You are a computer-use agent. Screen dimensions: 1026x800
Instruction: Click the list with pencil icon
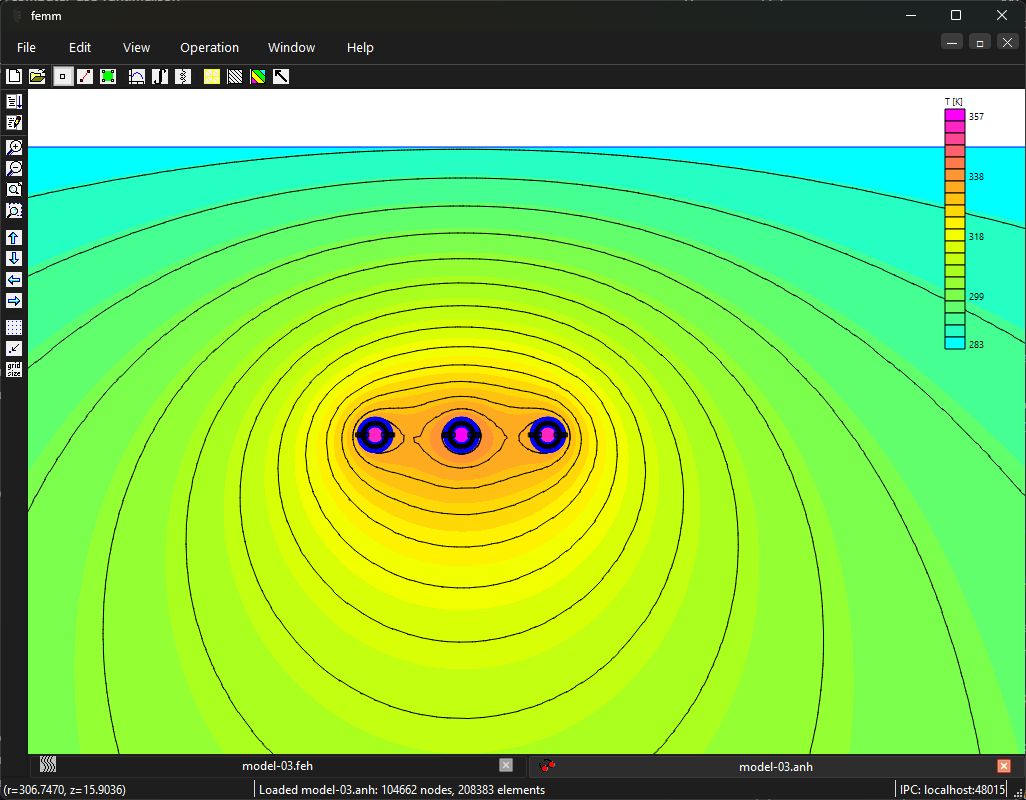coord(14,122)
